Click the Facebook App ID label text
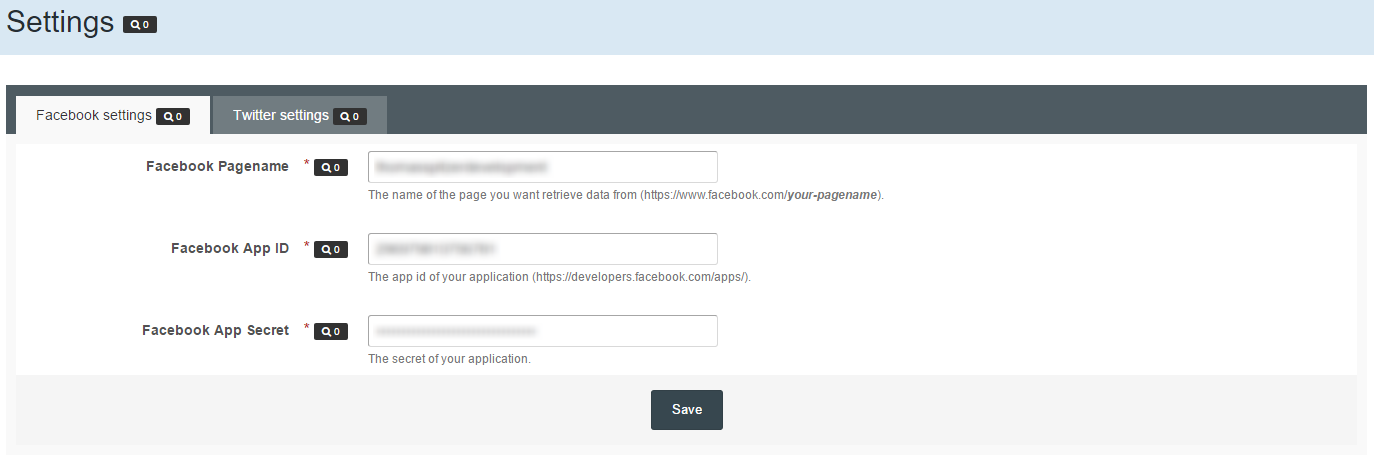 pos(230,248)
